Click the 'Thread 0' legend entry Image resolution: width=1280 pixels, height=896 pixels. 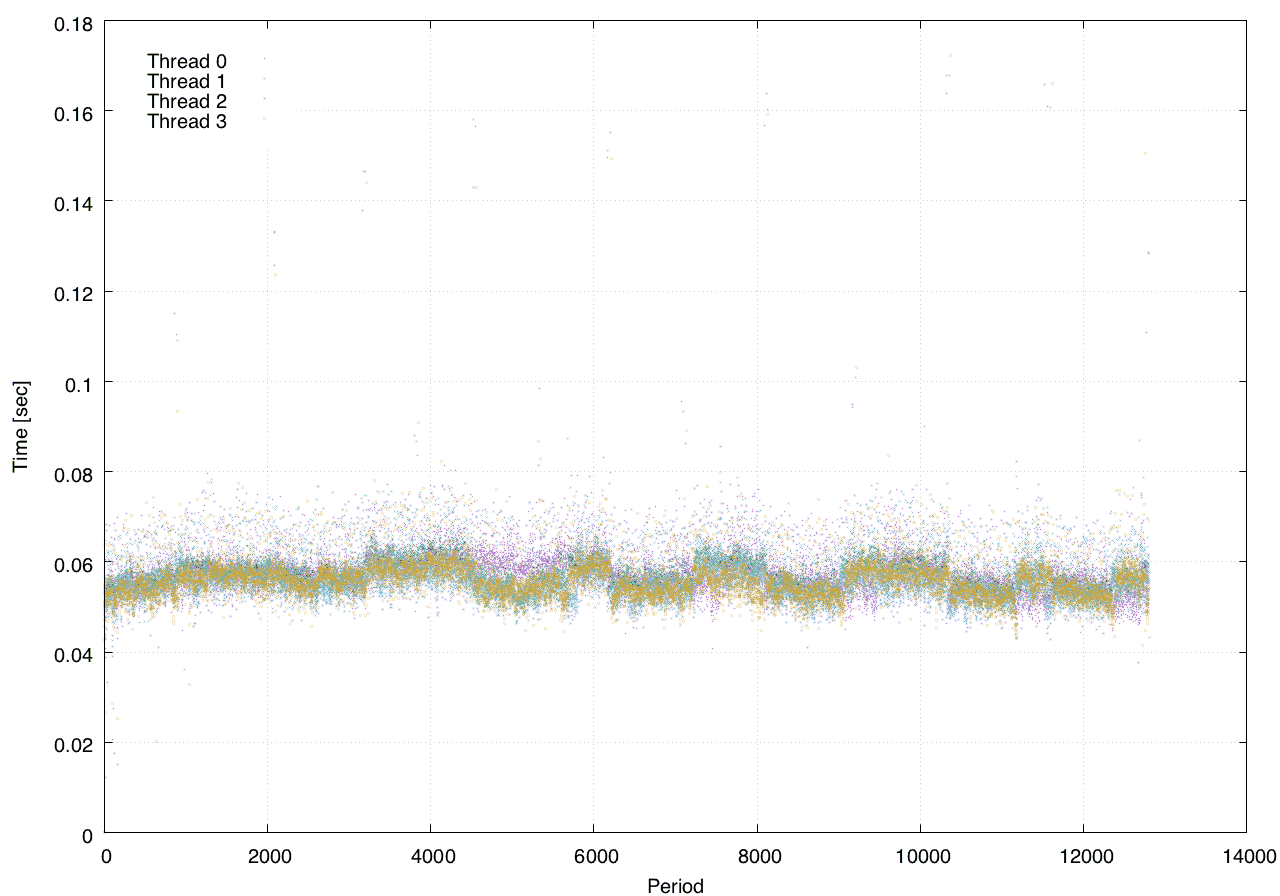(x=187, y=61)
